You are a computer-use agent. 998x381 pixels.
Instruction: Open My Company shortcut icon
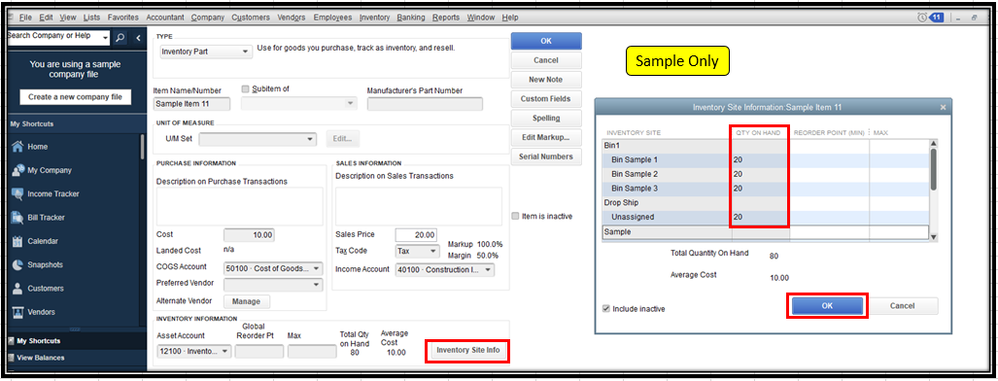coord(18,170)
